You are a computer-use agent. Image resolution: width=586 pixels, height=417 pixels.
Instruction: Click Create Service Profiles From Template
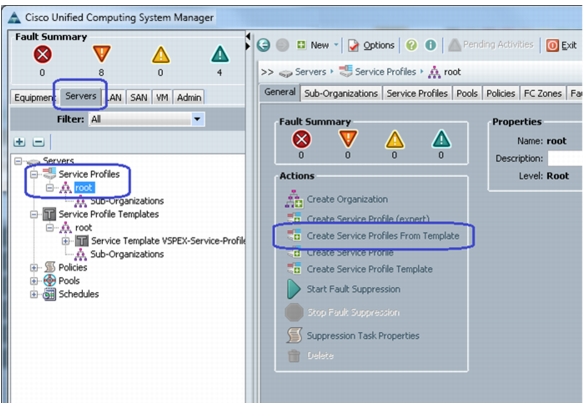383,236
